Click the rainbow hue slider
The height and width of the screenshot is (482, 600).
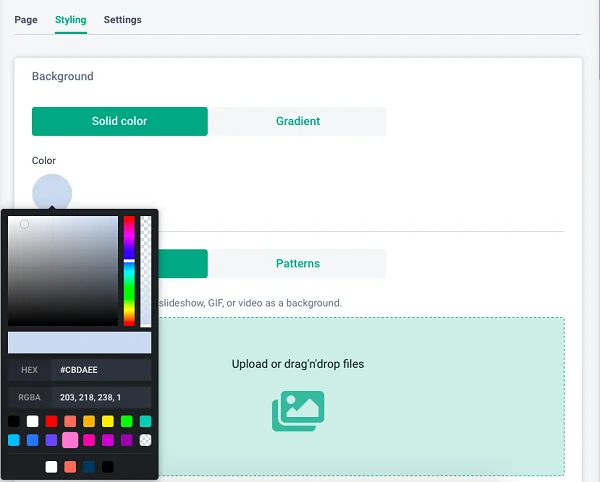(129, 270)
